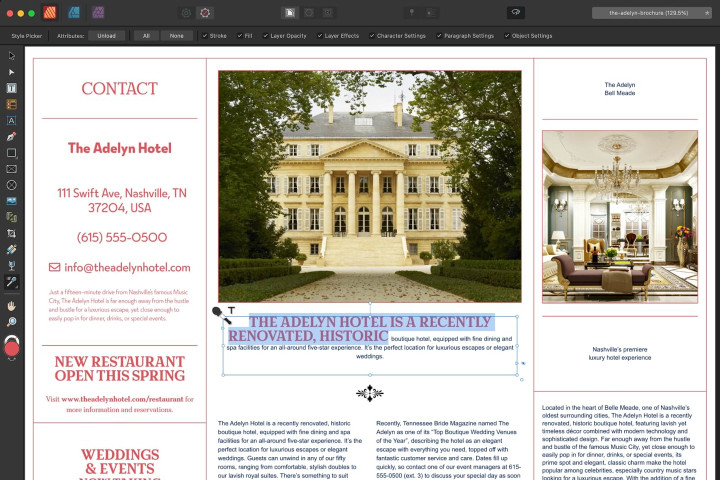The height and width of the screenshot is (480, 720).
Task: Click the third view mode icon
Action: (328, 13)
